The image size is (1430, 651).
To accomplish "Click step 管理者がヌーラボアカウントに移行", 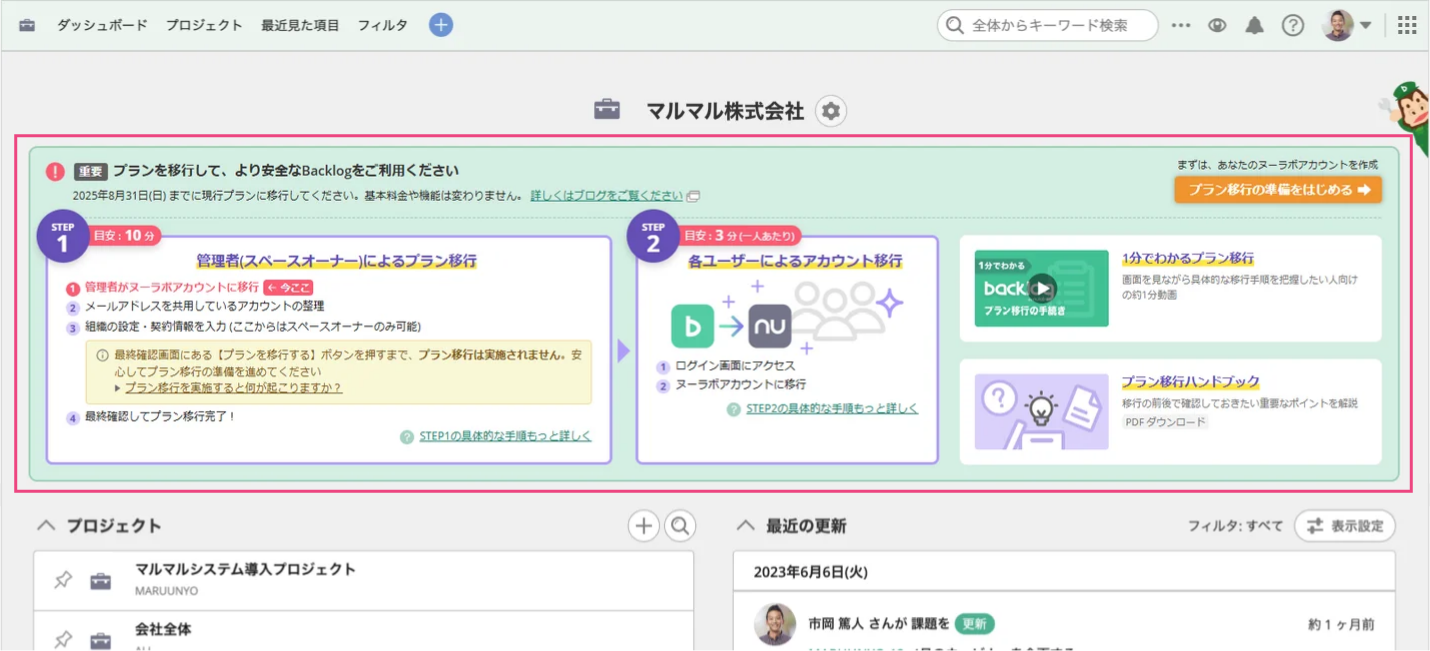I will point(172,288).
